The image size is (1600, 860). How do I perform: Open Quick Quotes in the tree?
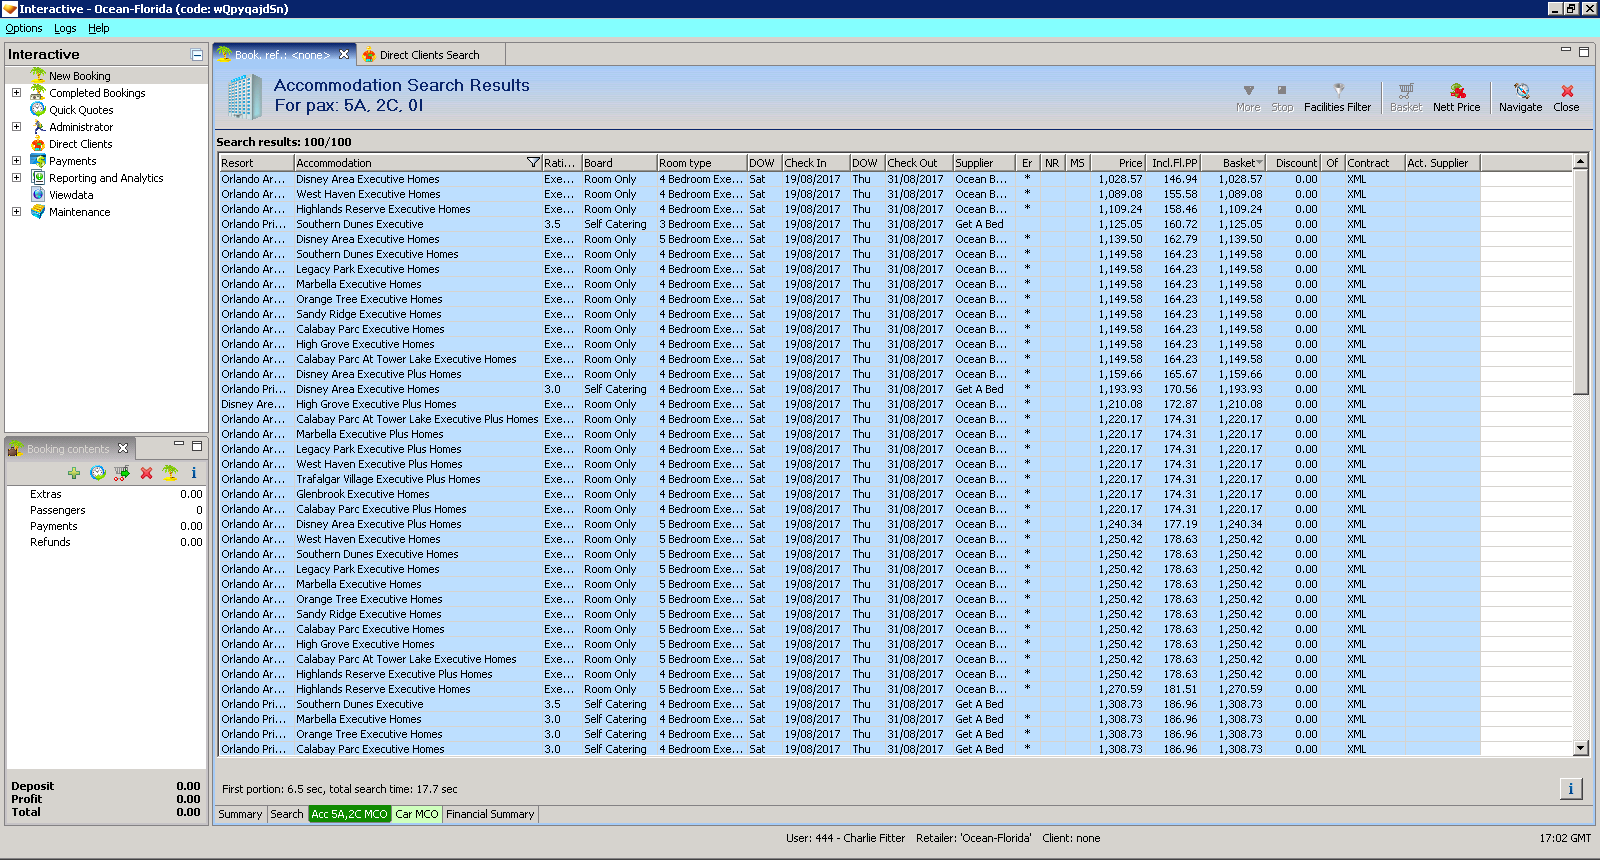click(81, 110)
